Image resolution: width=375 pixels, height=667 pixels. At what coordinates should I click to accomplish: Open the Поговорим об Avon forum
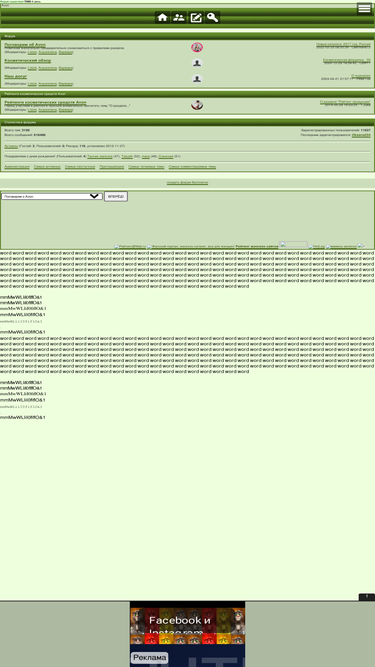click(x=25, y=44)
